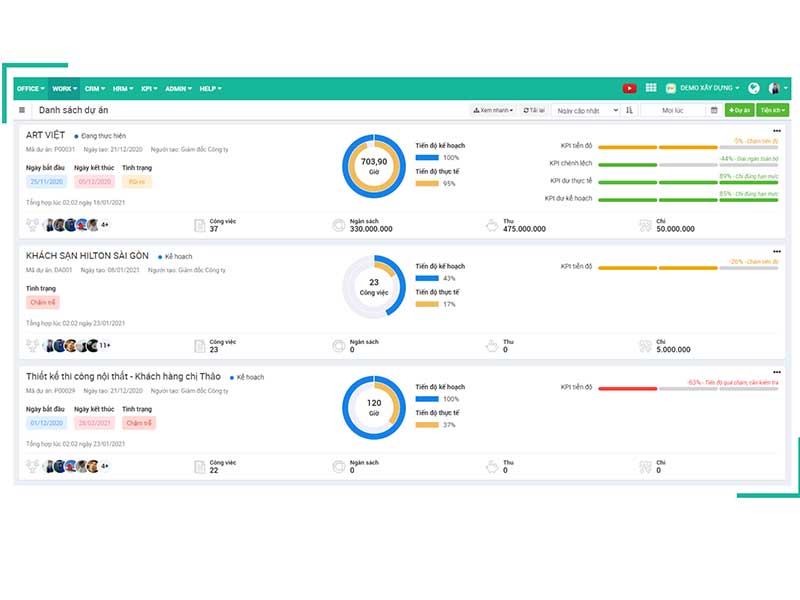Image resolution: width=800 pixels, height=600 pixels.
Task: Click the green add Dự án button
Action: pyautogui.click(x=739, y=110)
